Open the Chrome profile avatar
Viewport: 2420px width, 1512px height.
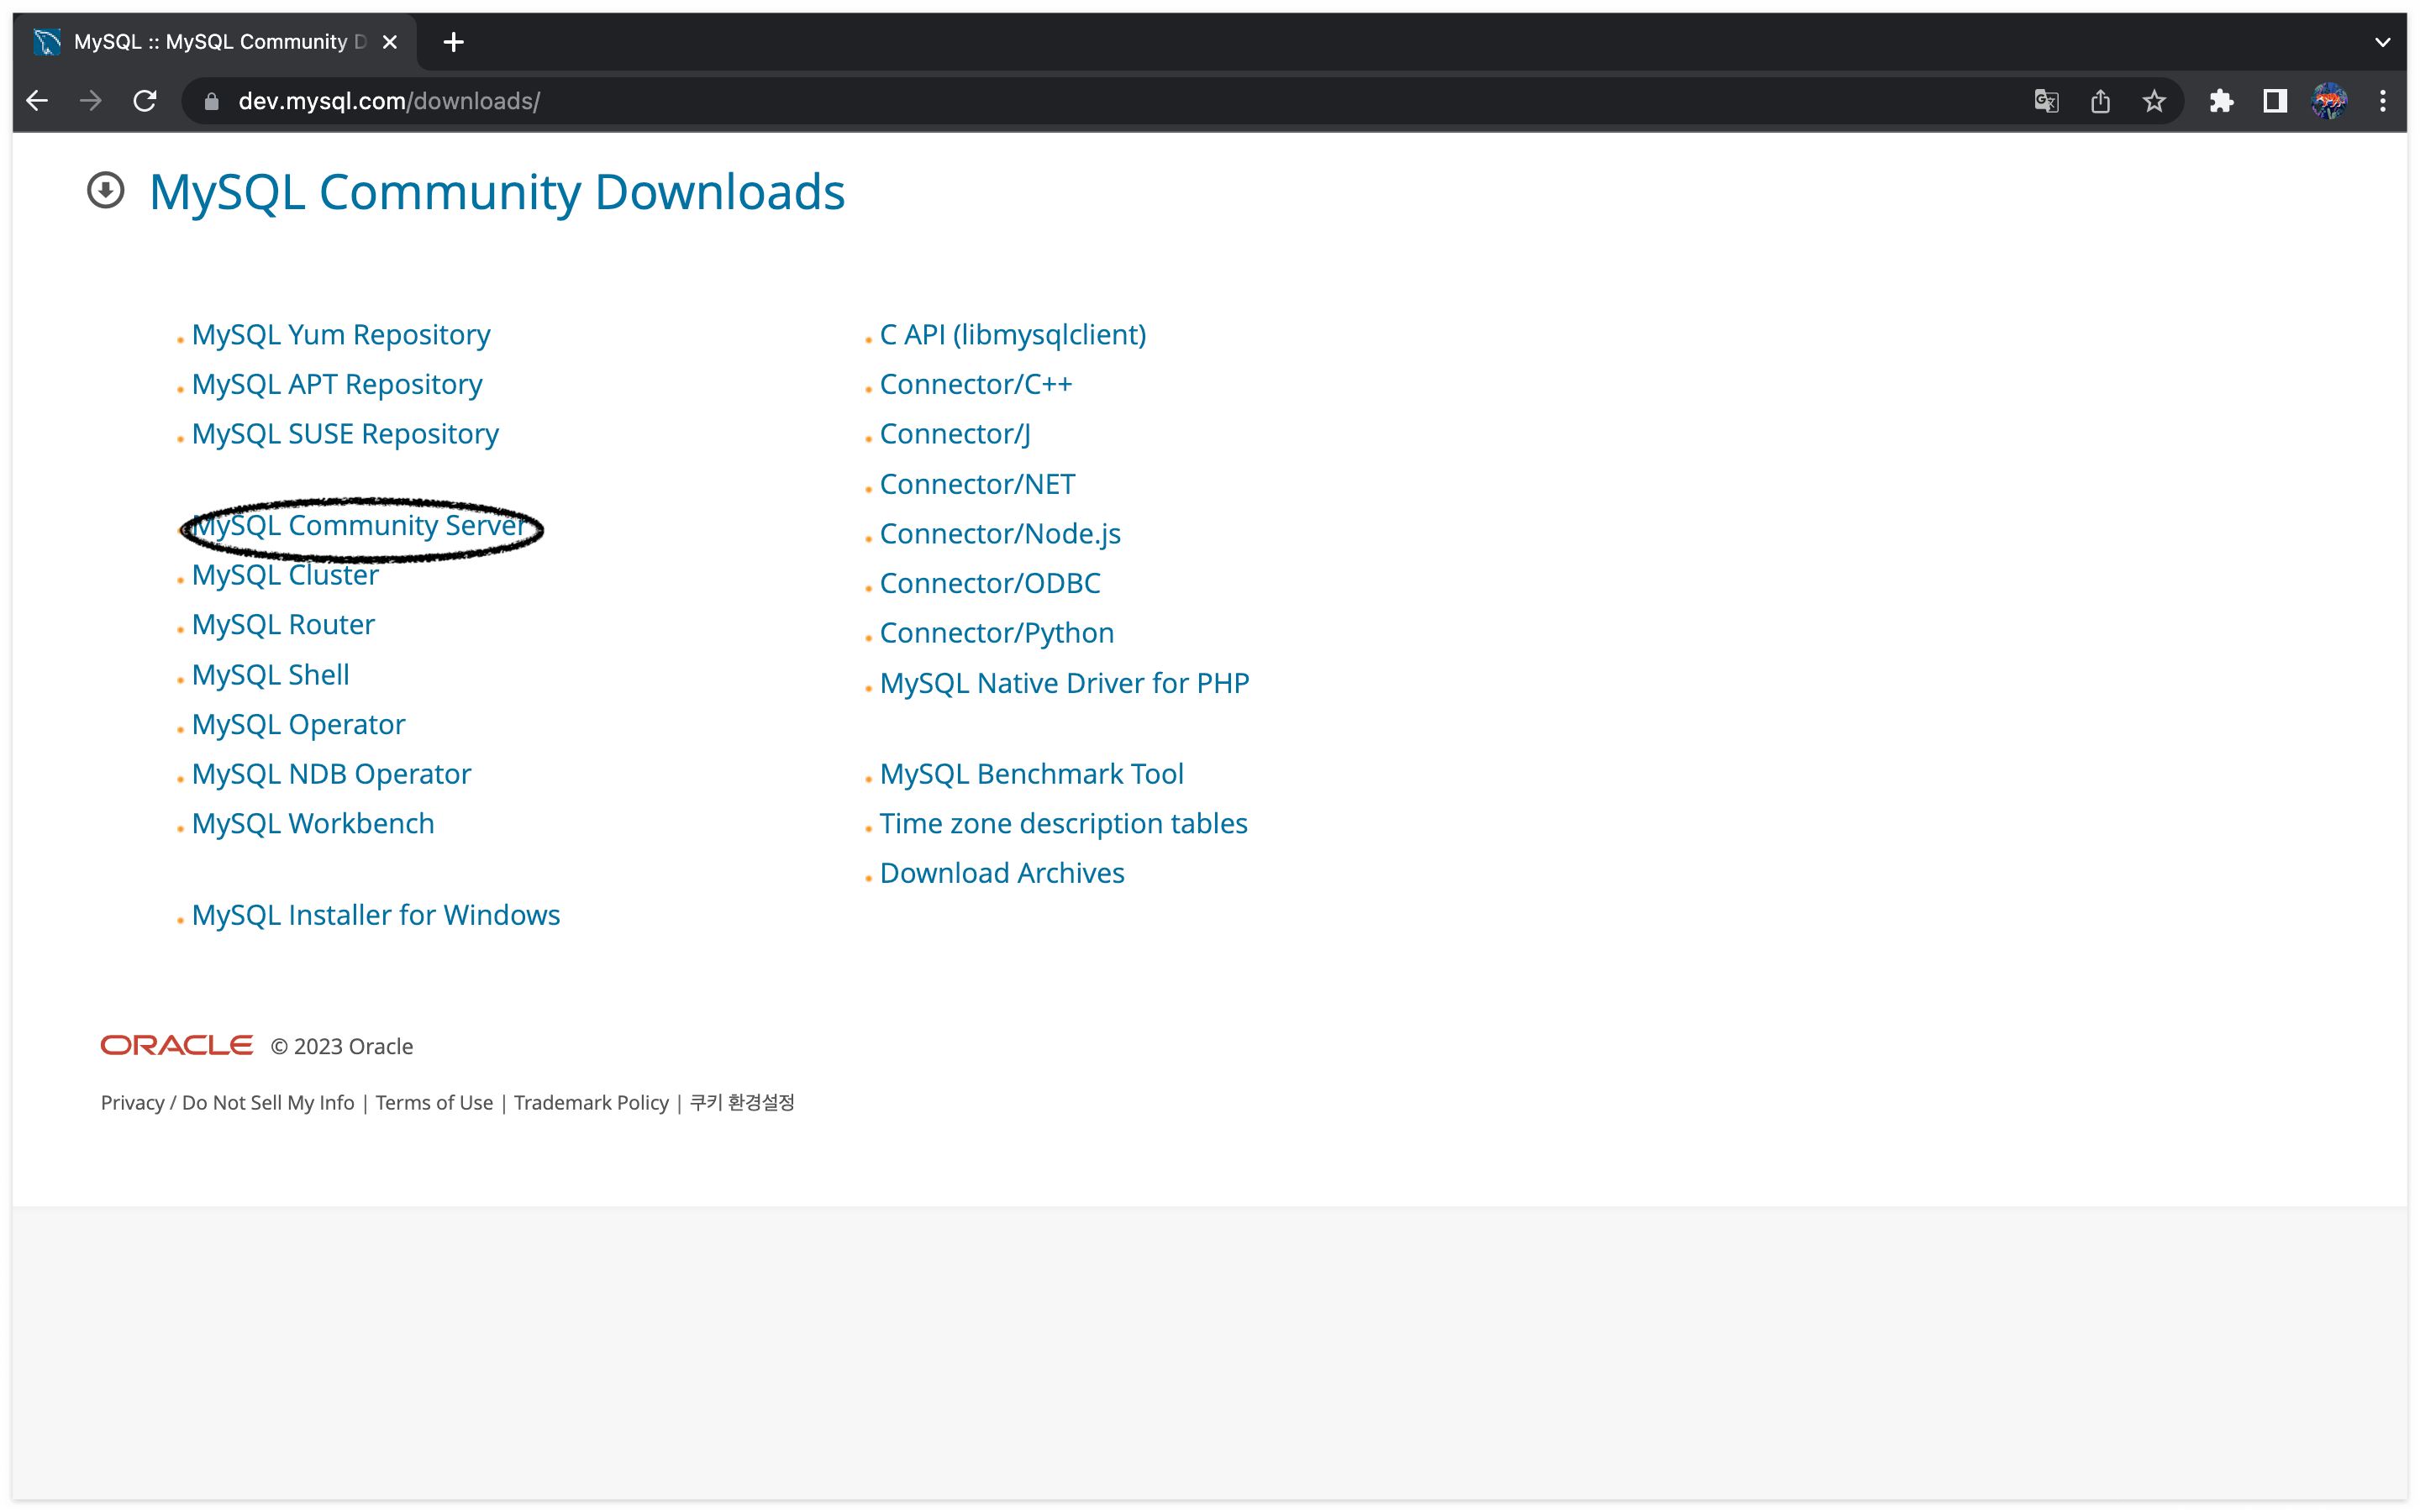2329,101
